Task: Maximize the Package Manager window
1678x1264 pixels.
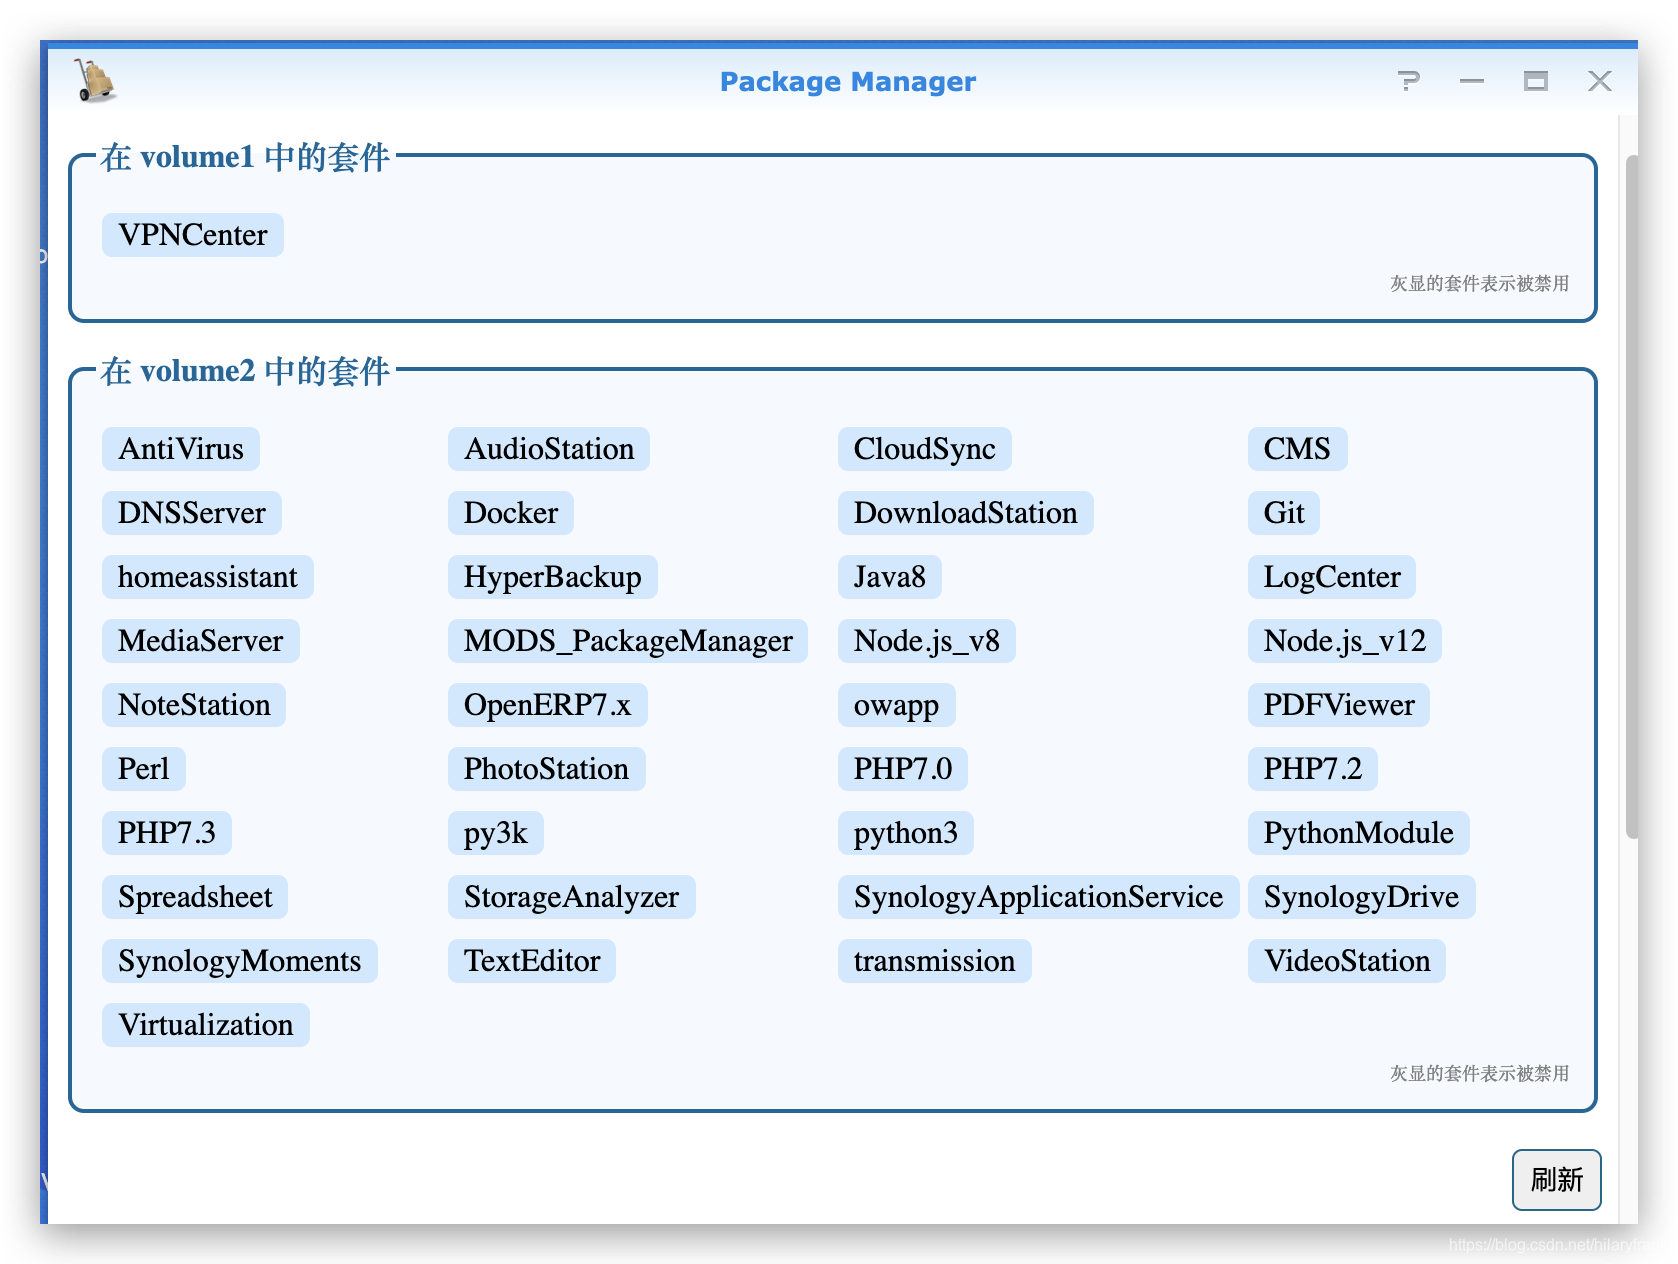Action: 1536,81
